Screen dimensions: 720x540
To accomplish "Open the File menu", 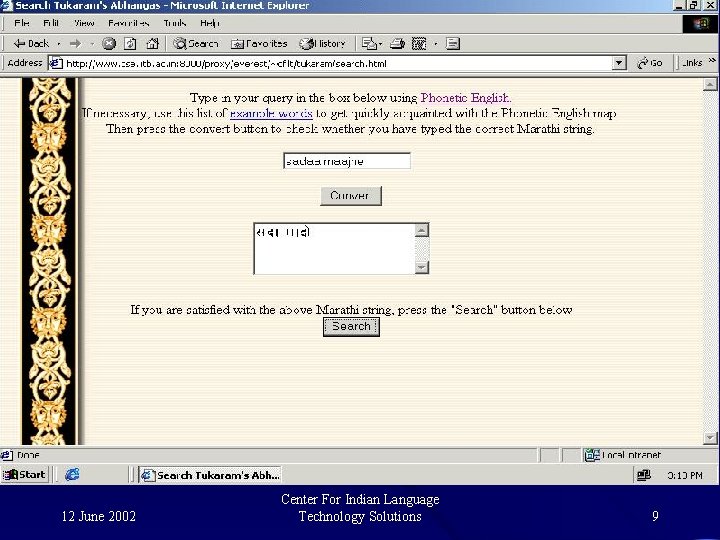I will tap(22, 23).
